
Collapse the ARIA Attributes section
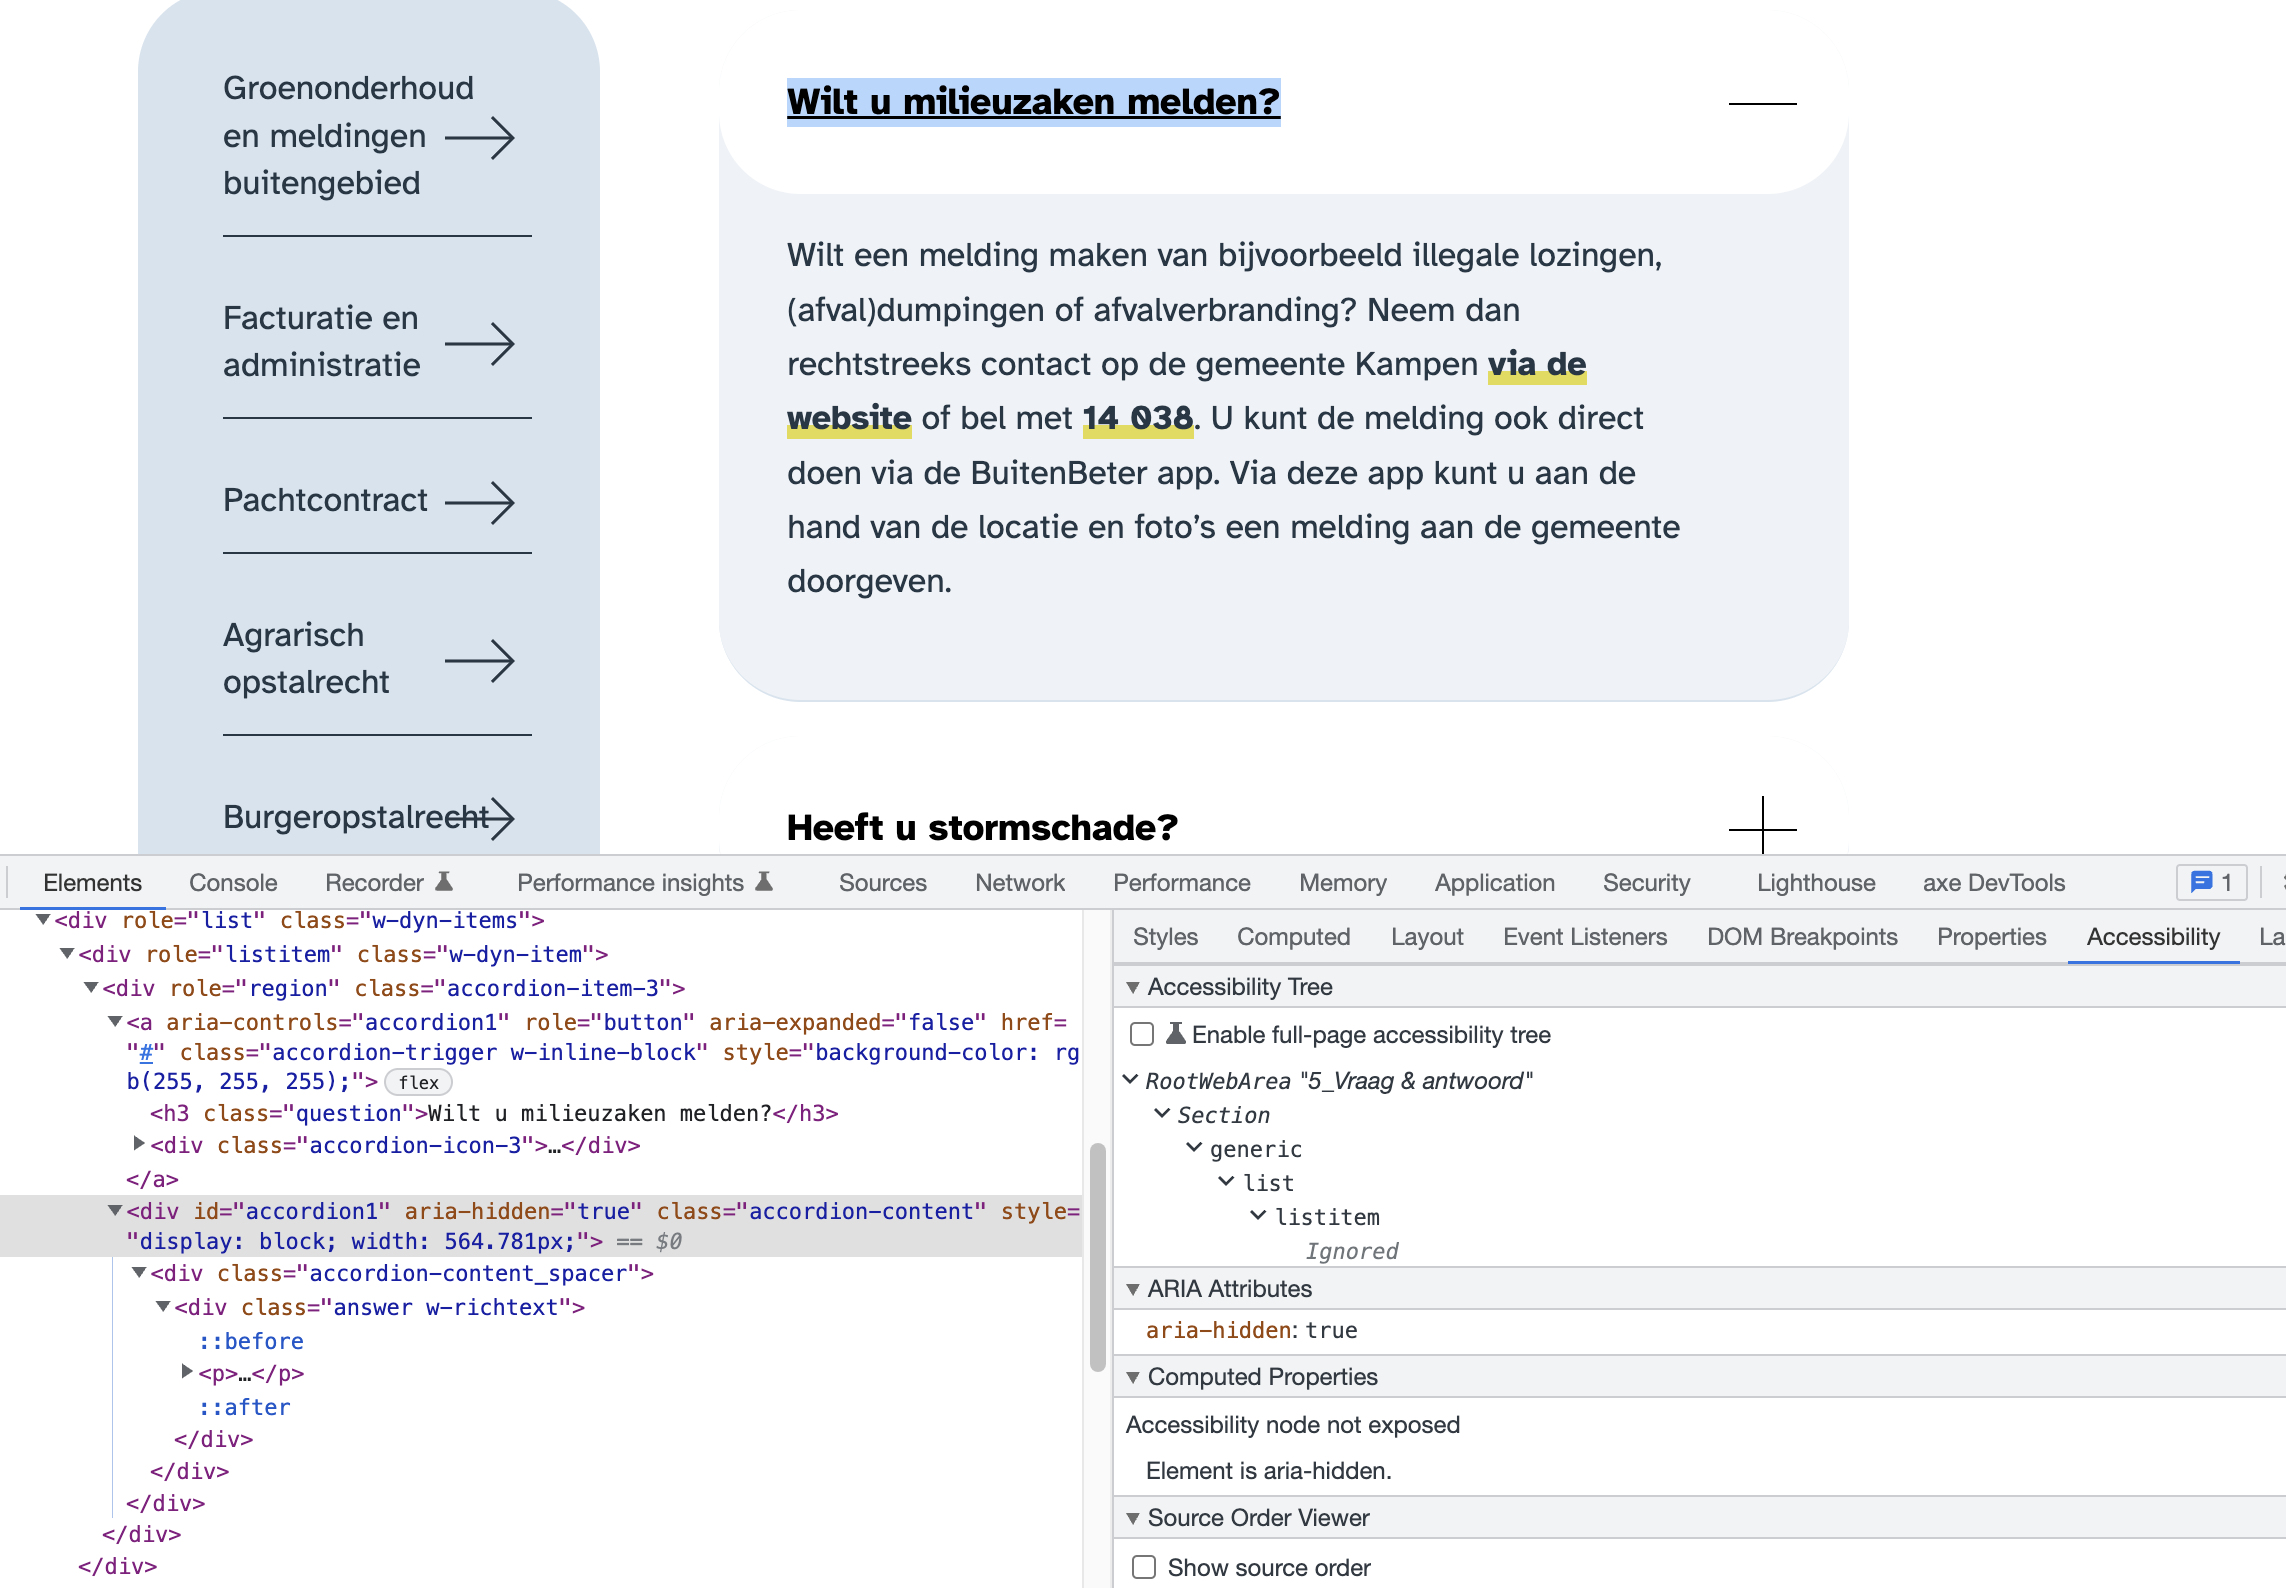pyautogui.click(x=1133, y=1290)
